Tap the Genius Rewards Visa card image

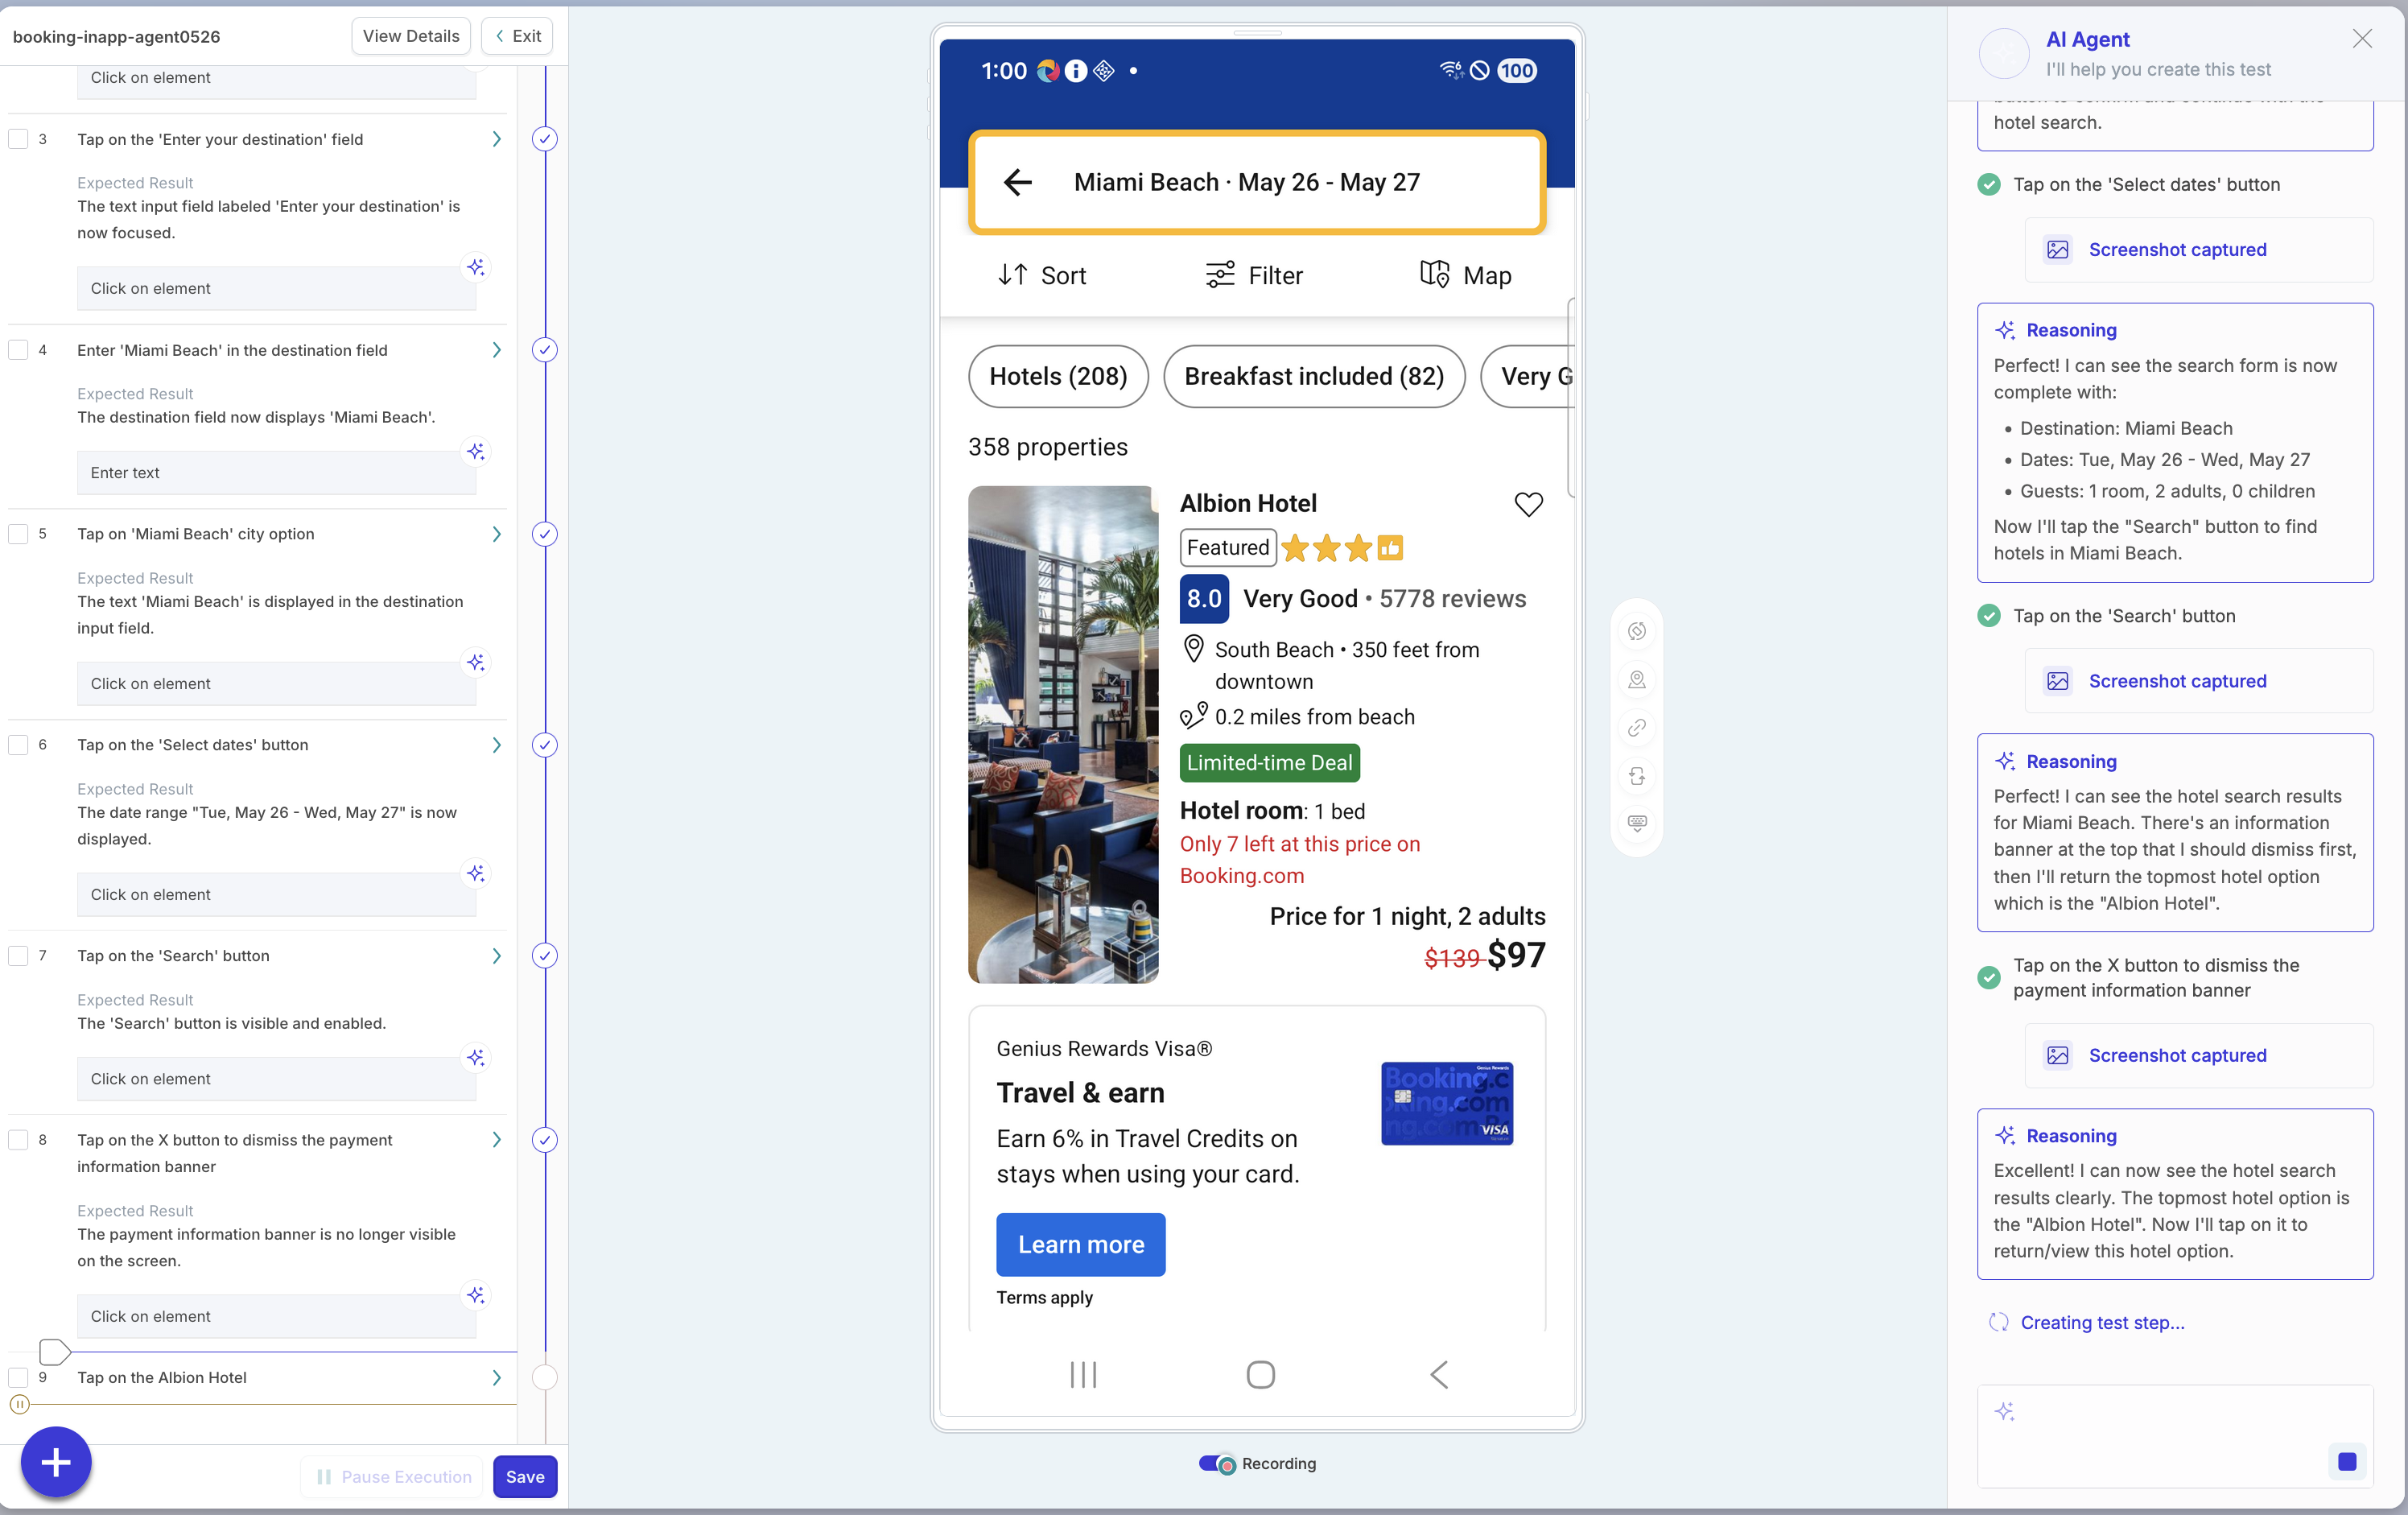1447,1104
